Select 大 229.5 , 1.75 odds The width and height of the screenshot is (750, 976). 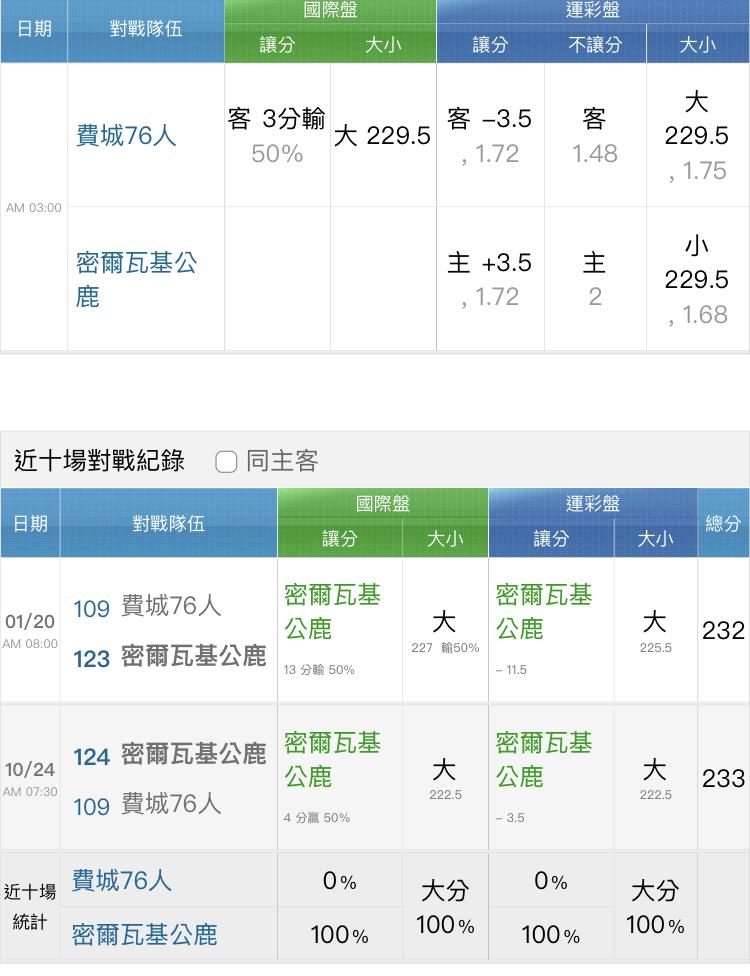[696, 136]
